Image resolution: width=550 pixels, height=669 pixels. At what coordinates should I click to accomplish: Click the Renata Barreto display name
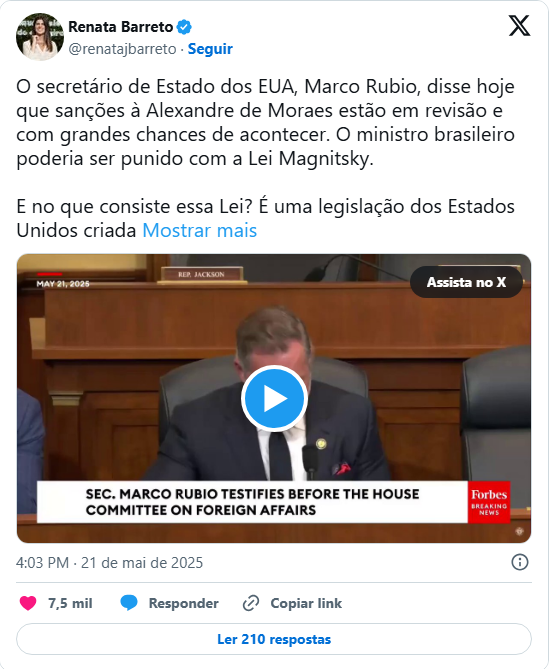121,27
